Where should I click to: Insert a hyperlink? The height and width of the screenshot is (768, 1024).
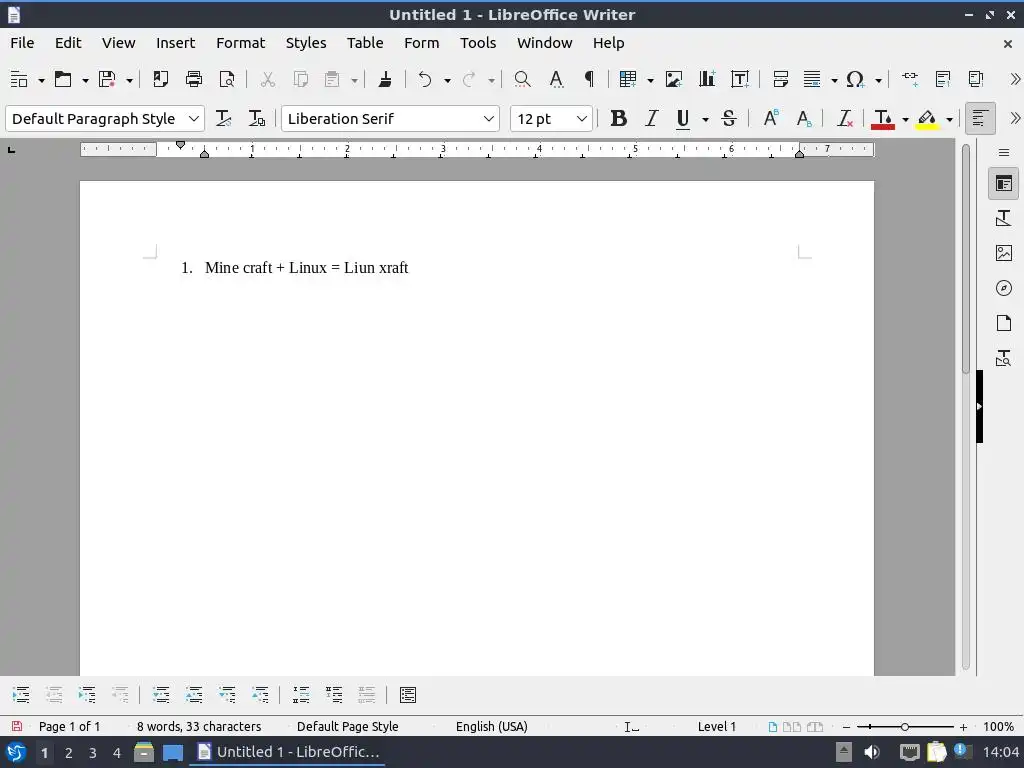pos(910,80)
